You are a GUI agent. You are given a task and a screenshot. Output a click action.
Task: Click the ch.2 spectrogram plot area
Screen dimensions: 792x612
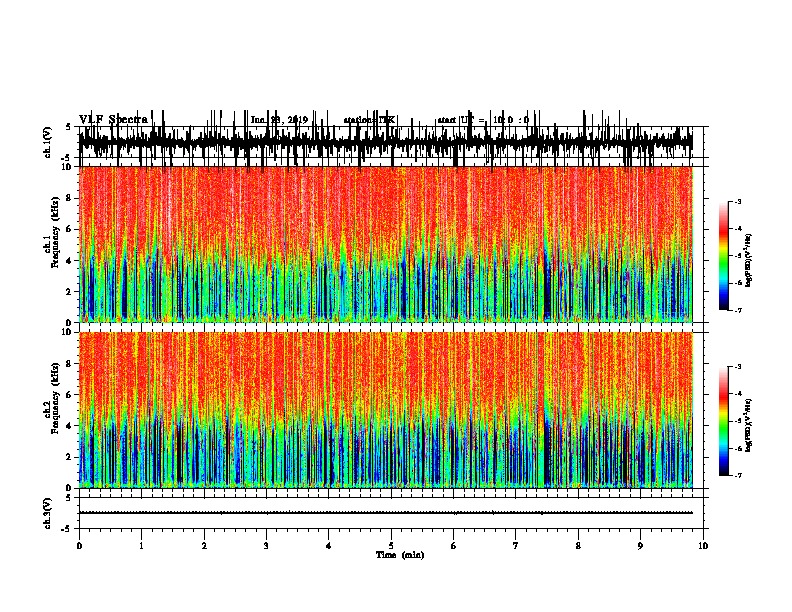point(386,410)
